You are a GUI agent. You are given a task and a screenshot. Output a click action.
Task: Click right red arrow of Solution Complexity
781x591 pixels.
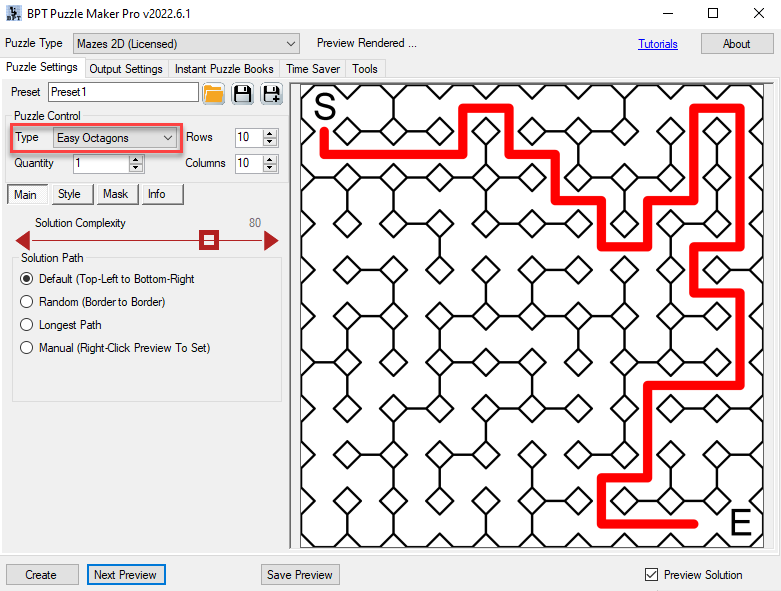pyautogui.click(x=270, y=240)
